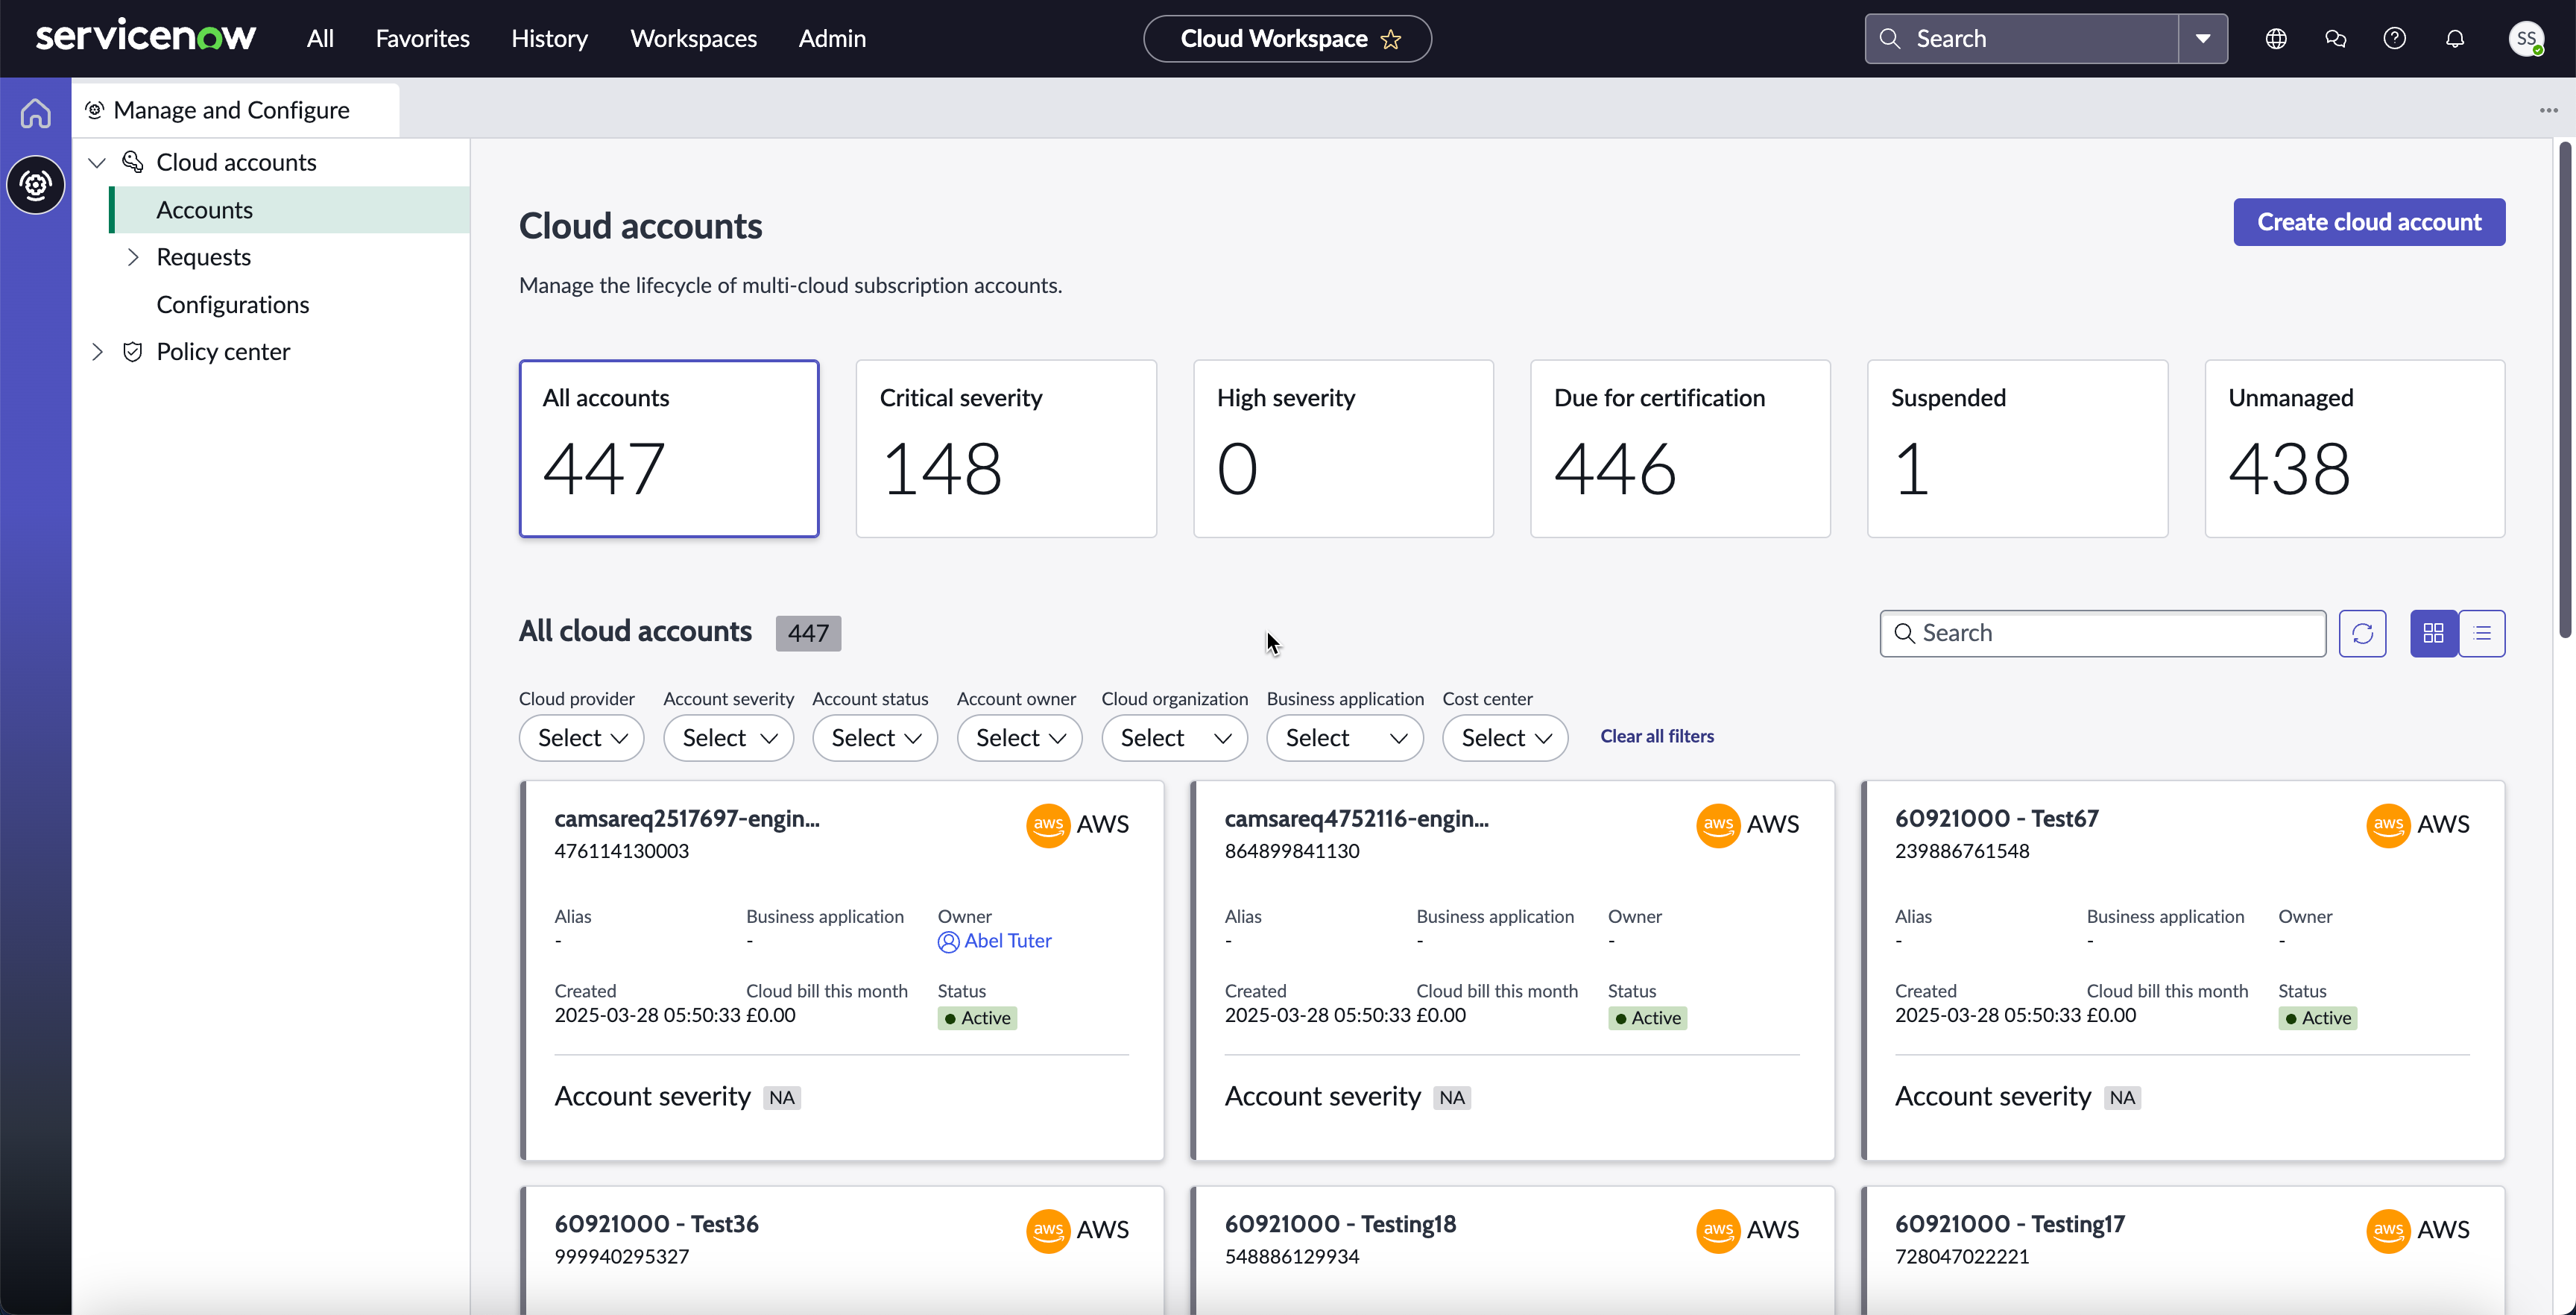Select the Critical severity 148 tile
Image resolution: width=2576 pixels, height=1315 pixels.
[1006, 448]
